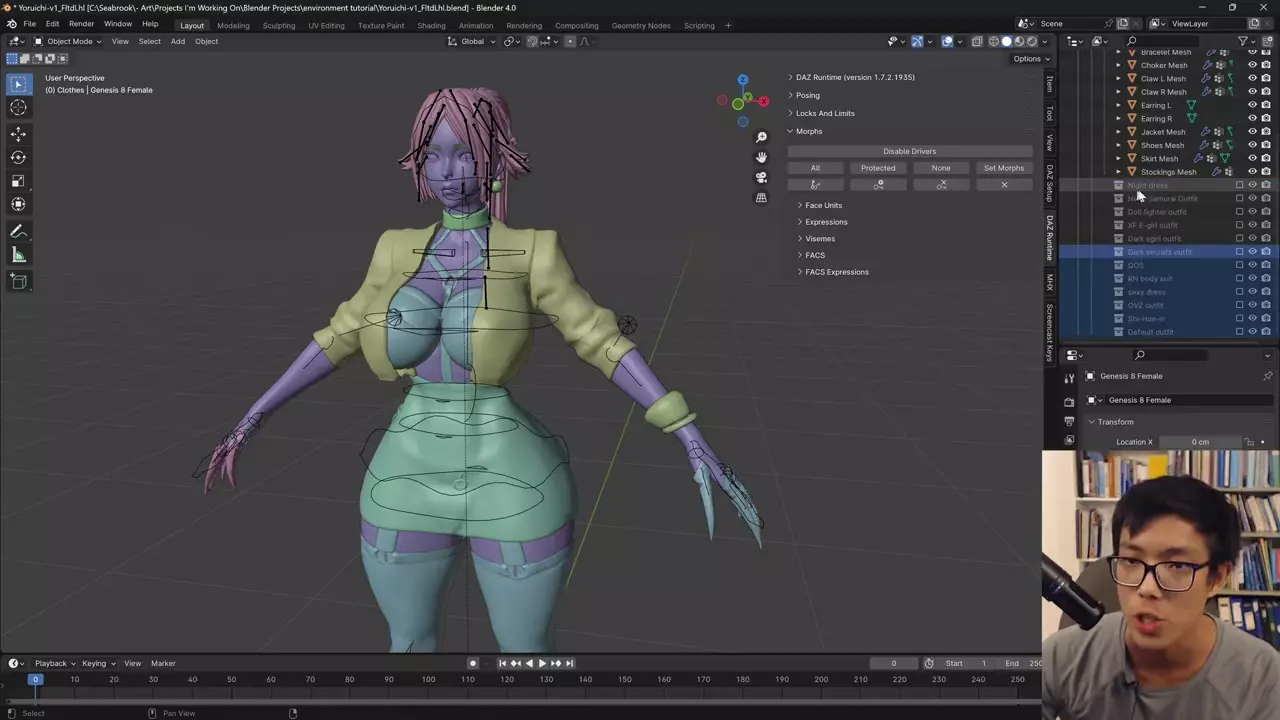Hide Skirt Mesh using eye icon
The height and width of the screenshot is (720, 1280).
tap(1252, 158)
